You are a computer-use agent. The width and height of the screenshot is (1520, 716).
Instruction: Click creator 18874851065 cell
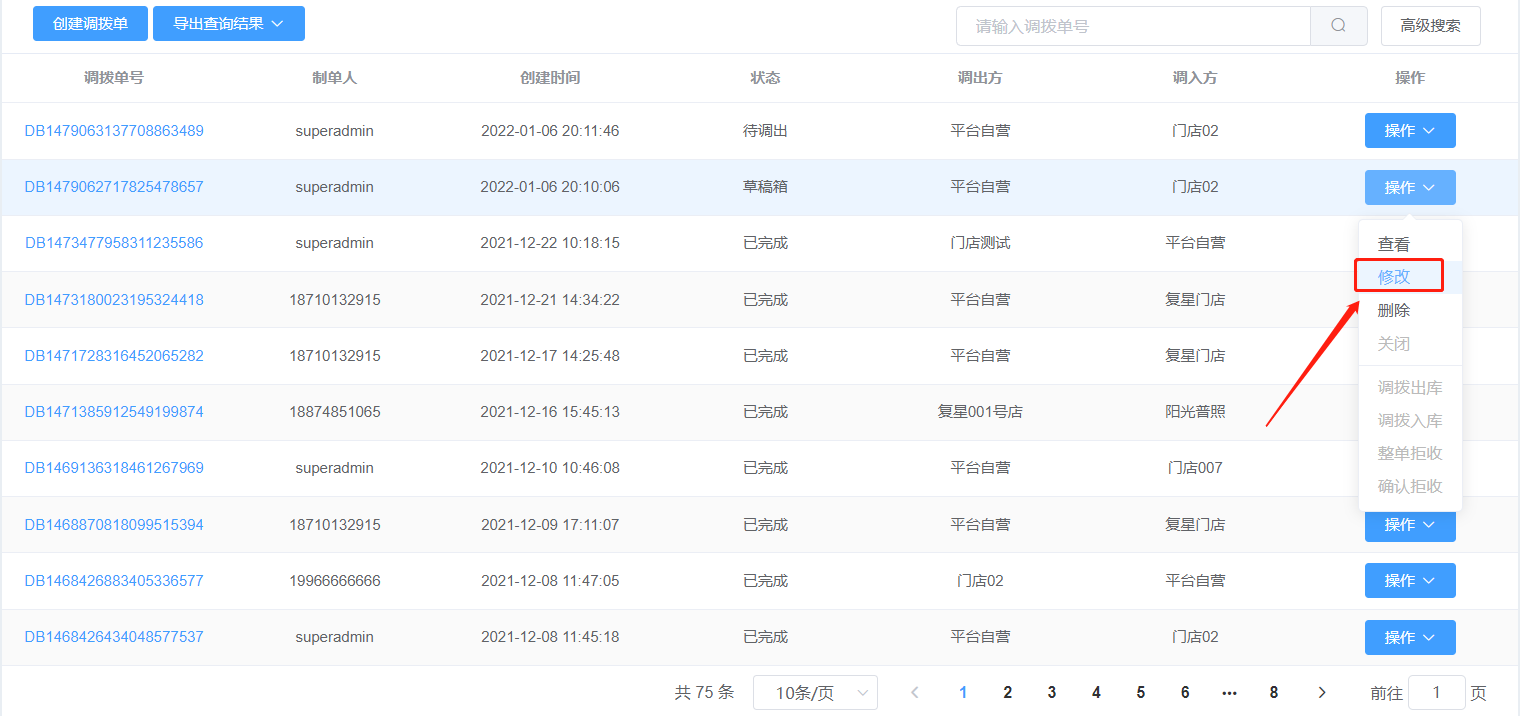(335, 412)
